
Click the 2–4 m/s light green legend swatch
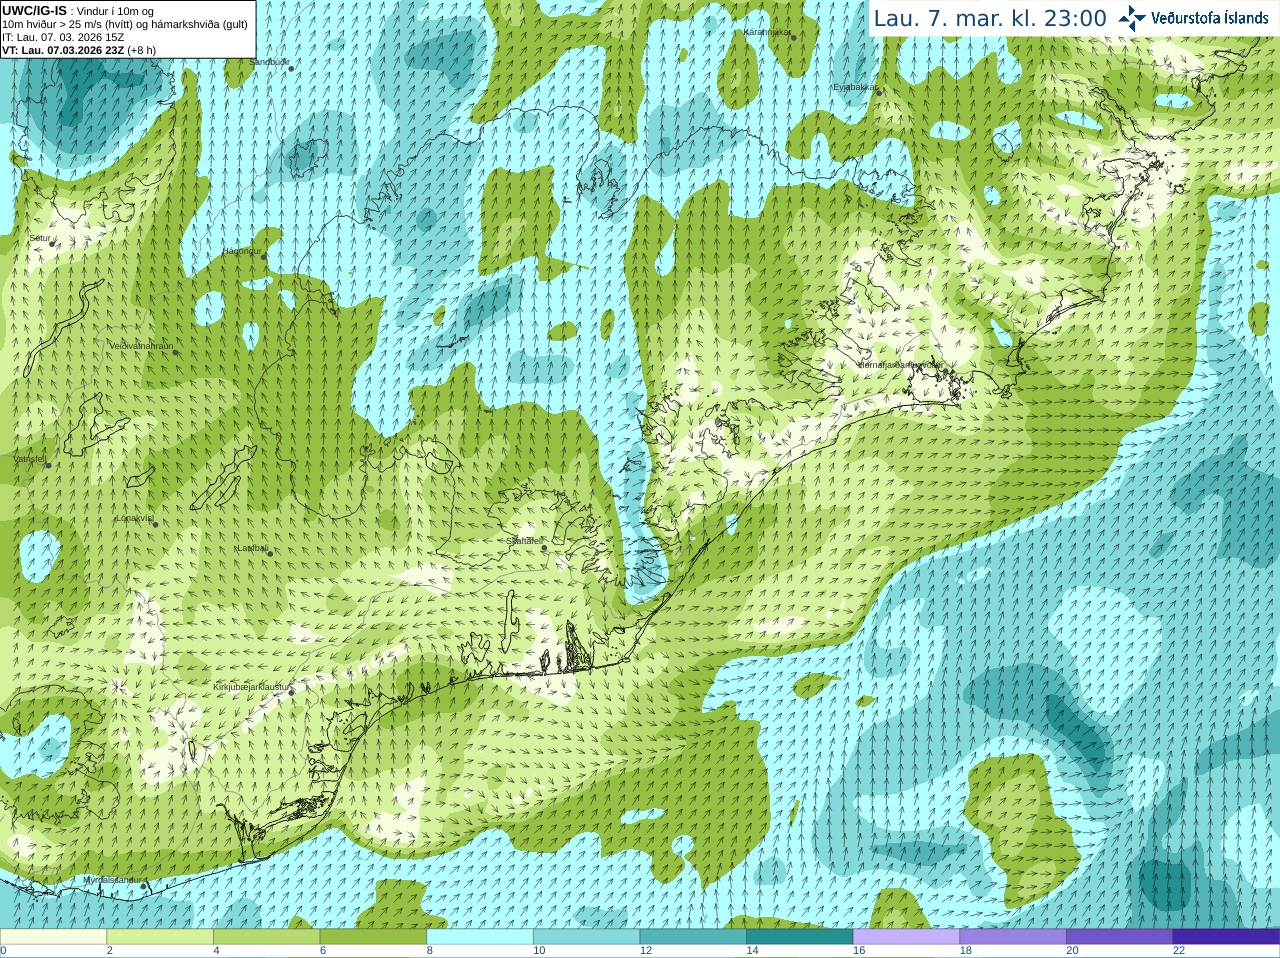coord(160,937)
